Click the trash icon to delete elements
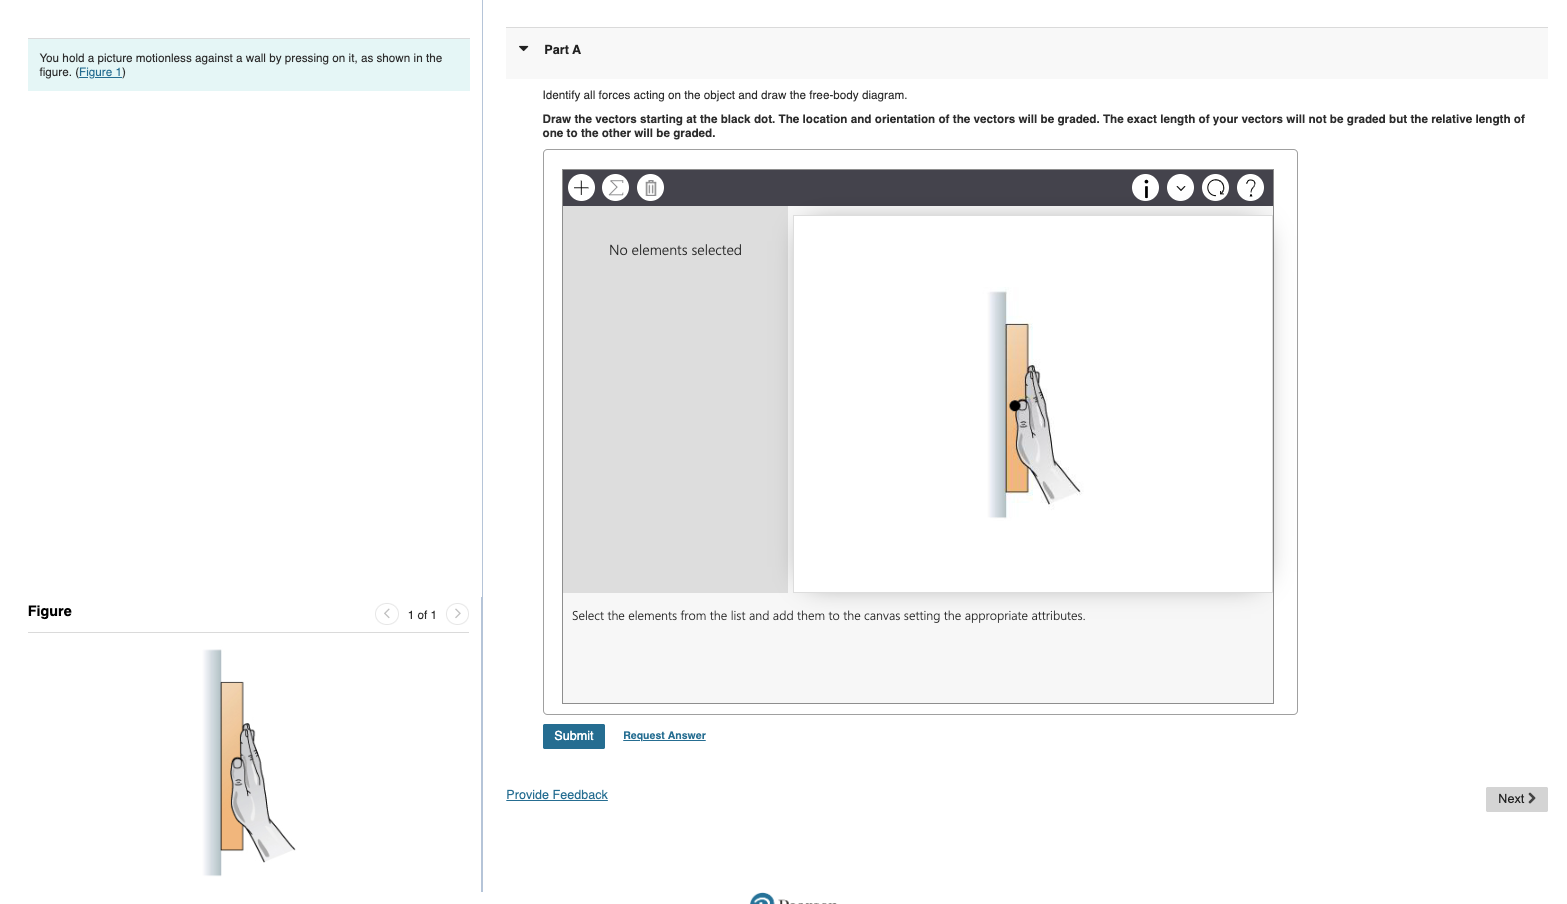This screenshot has width=1567, height=904. (650, 187)
